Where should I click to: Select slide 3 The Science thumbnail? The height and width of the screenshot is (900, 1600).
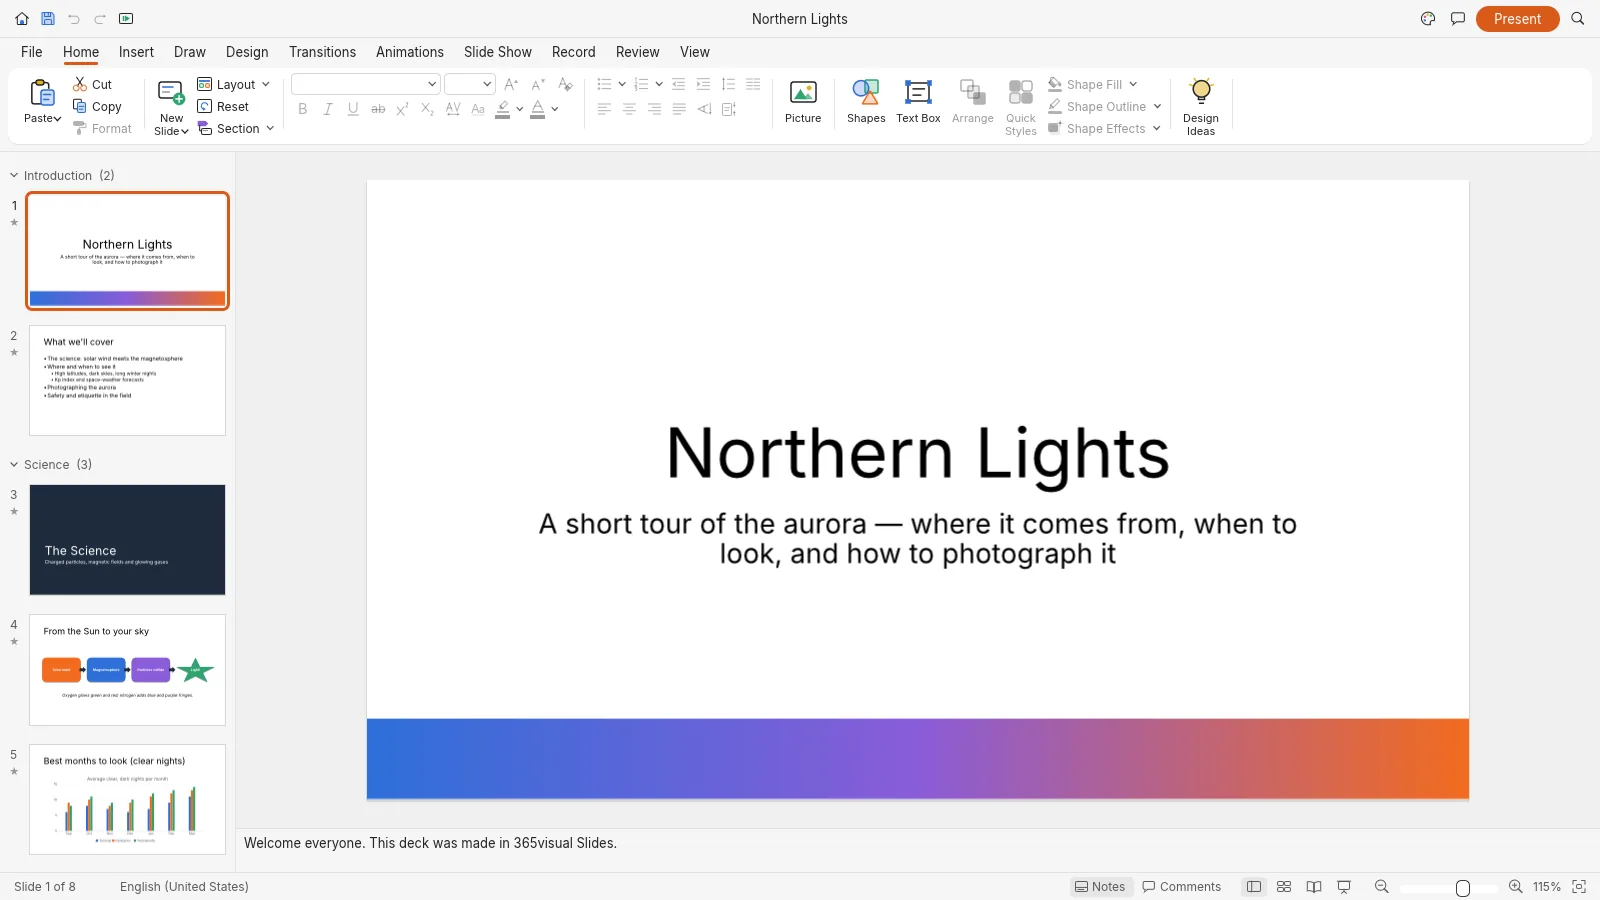point(127,540)
